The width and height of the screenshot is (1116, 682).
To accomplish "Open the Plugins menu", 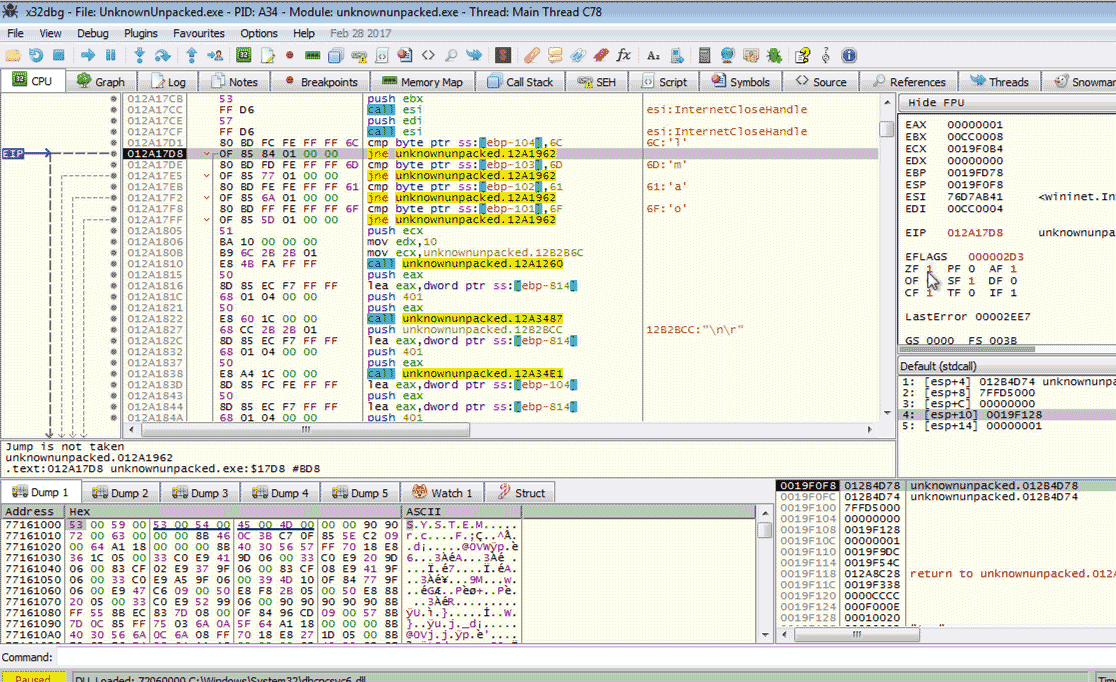I will coord(141,33).
